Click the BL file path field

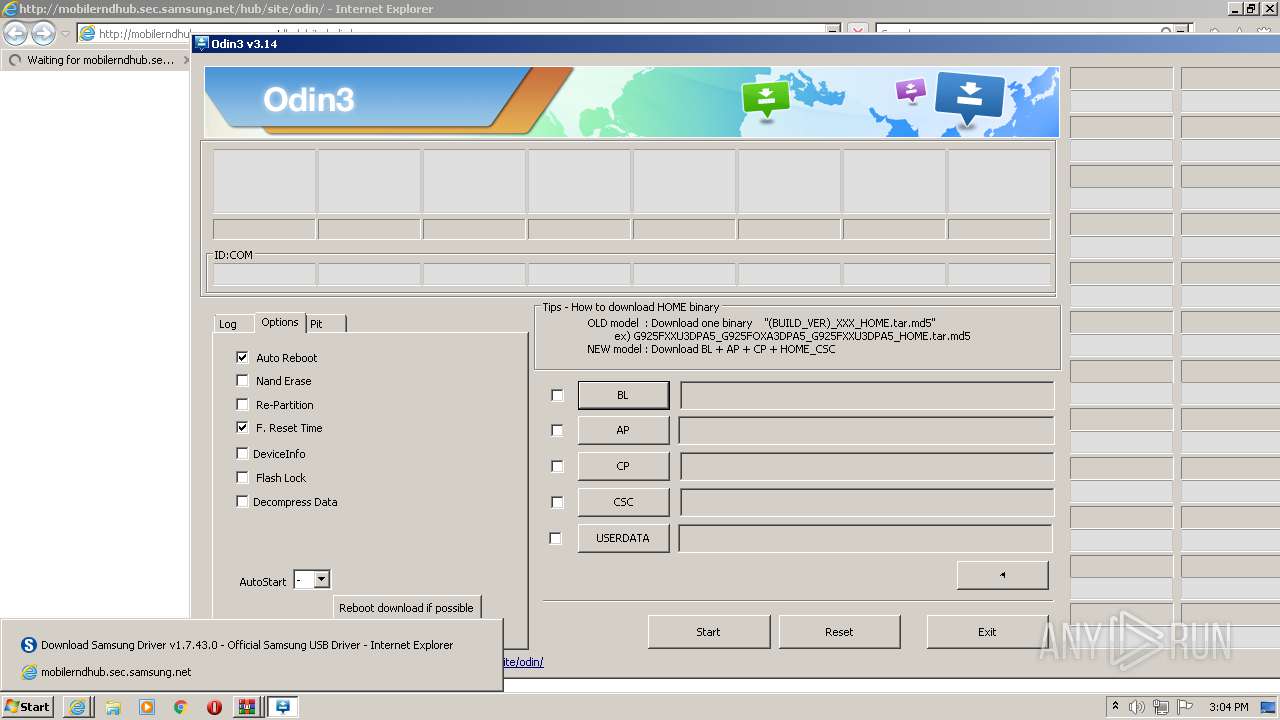[867, 395]
